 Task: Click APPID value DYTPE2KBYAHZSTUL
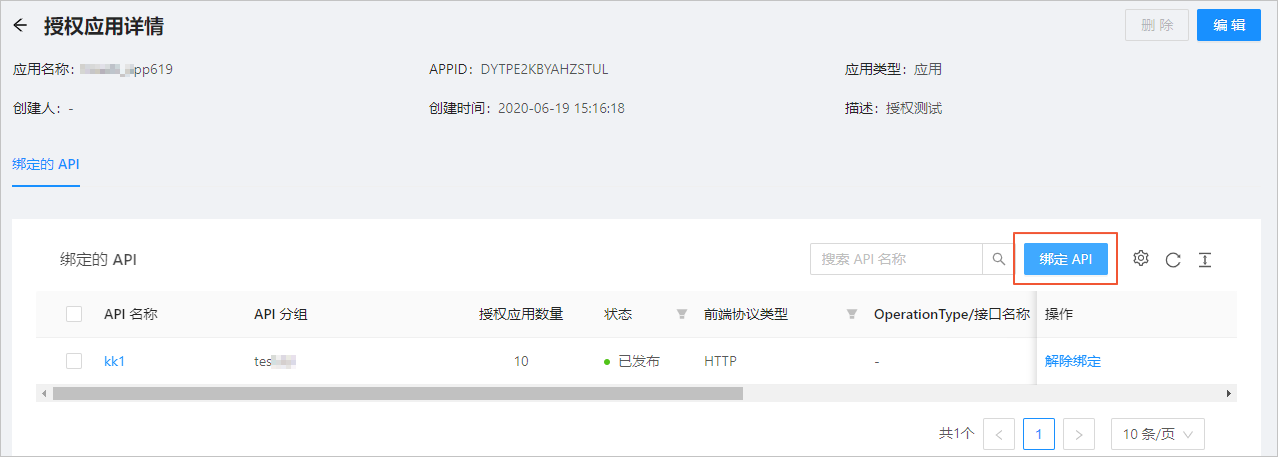544,70
